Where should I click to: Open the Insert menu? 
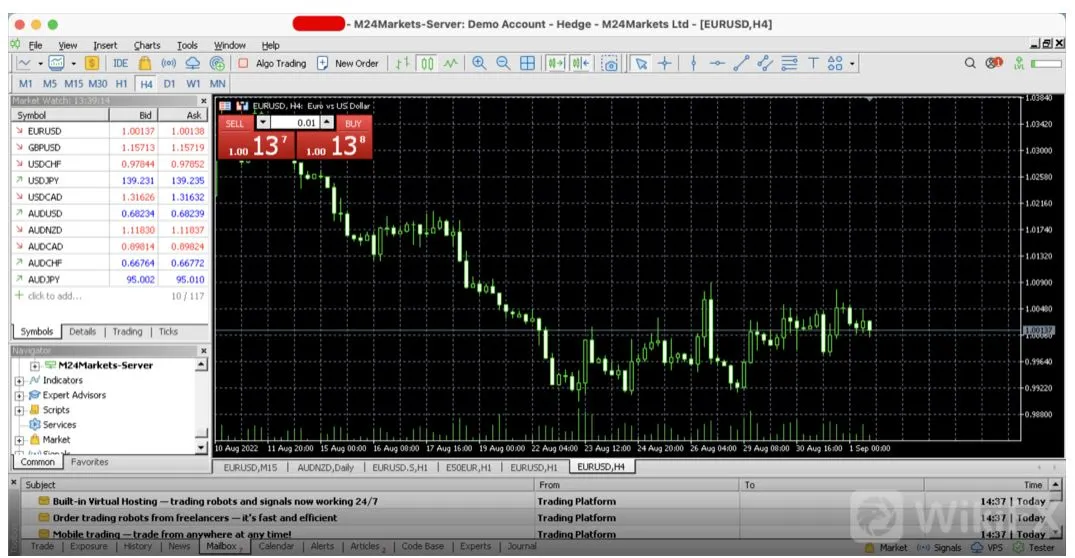coord(105,45)
